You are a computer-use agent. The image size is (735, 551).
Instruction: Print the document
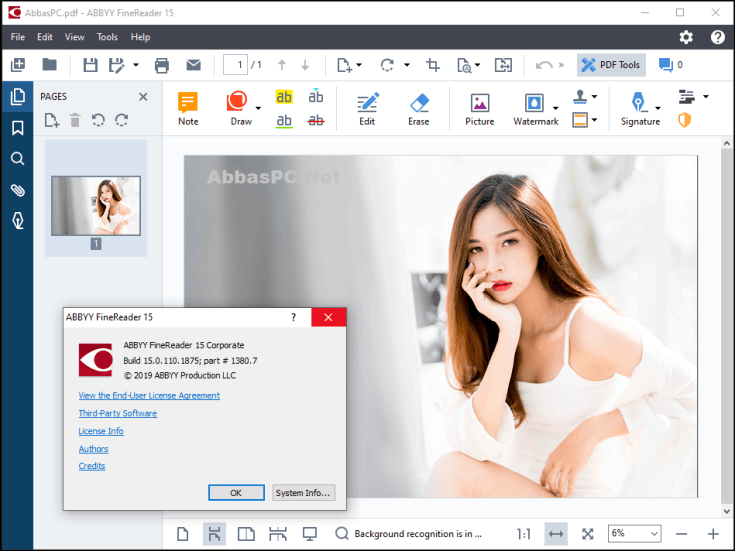(162, 65)
